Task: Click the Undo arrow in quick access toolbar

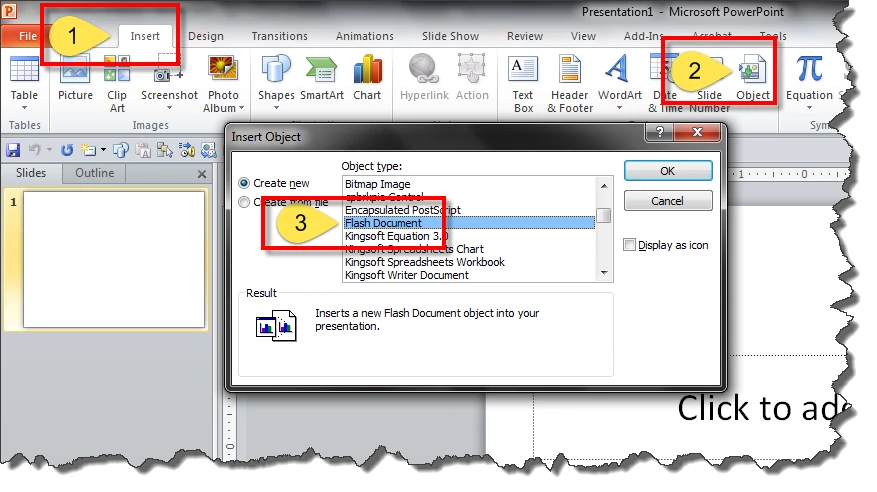Action: coord(35,150)
